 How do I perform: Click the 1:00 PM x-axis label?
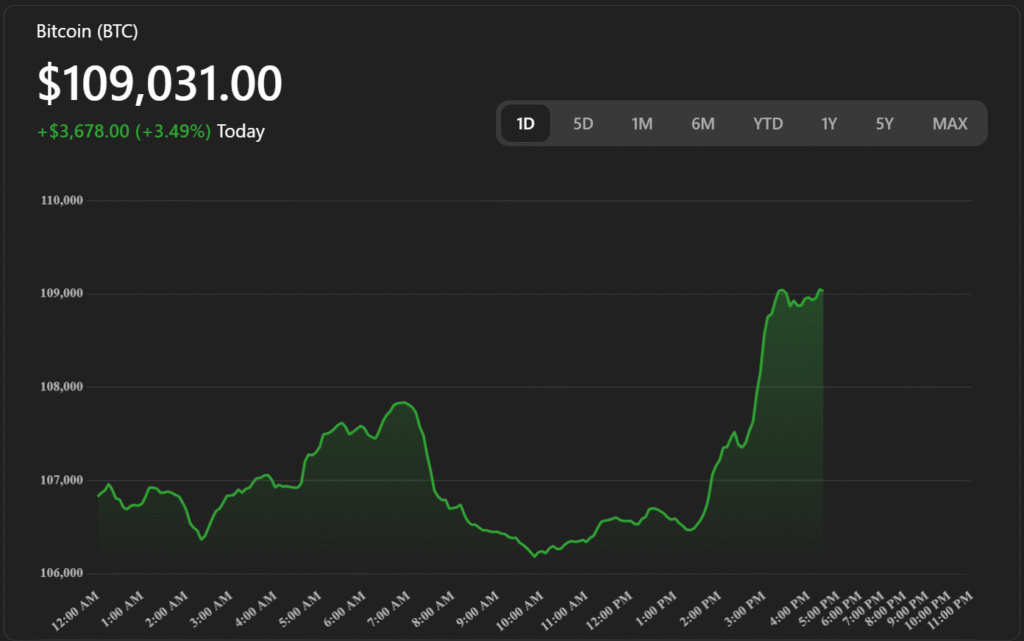click(x=656, y=609)
